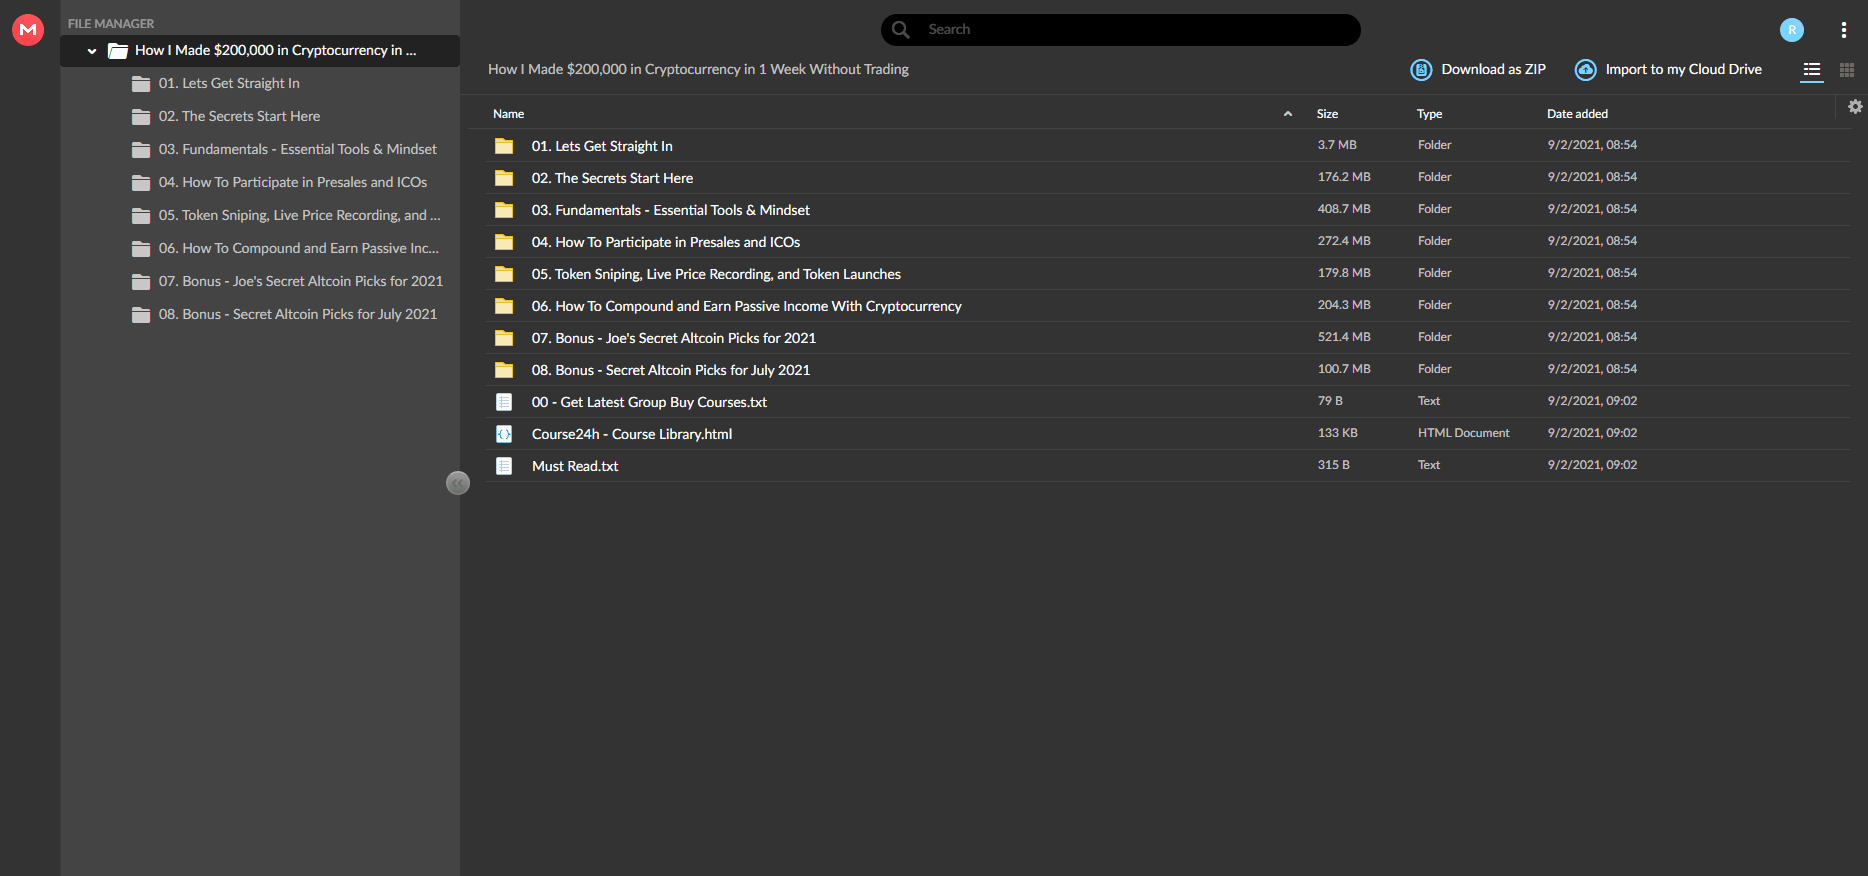Click the MEGA logo icon
The height and width of the screenshot is (876, 1868).
[x=28, y=30]
